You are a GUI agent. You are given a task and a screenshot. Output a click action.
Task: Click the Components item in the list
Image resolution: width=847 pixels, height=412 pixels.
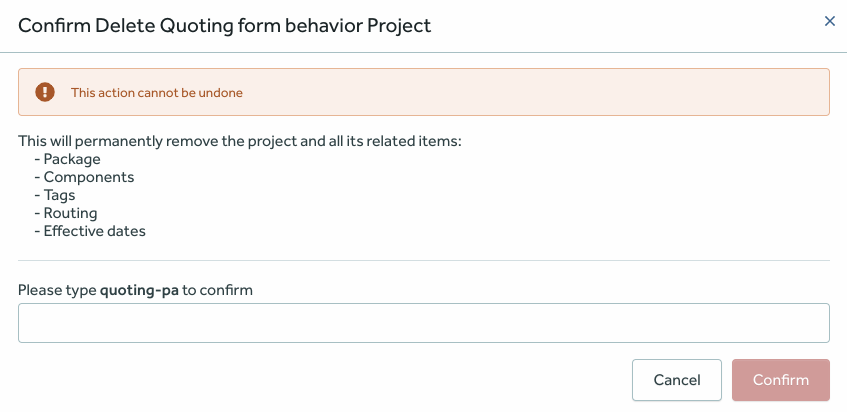[88, 177]
